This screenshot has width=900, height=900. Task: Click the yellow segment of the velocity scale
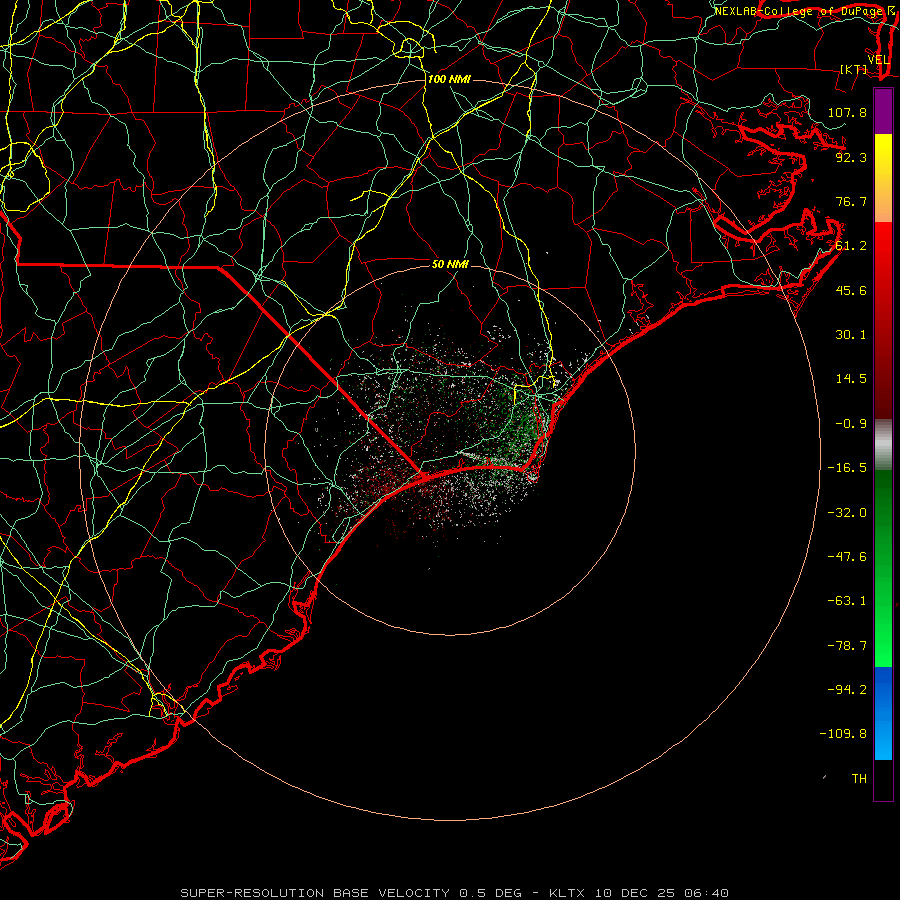point(883,178)
